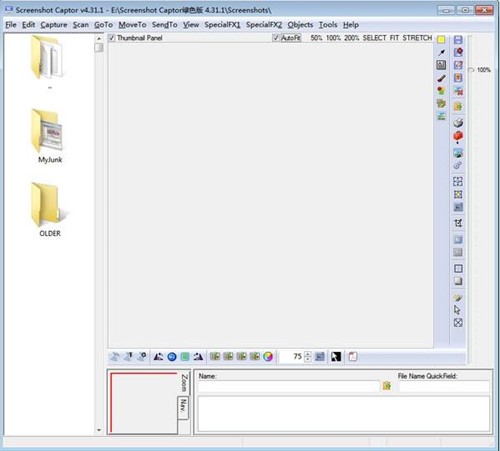The height and width of the screenshot is (451, 500).
Task: Decrease the 75 value with spinner down arrow
Action: click(308, 359)
